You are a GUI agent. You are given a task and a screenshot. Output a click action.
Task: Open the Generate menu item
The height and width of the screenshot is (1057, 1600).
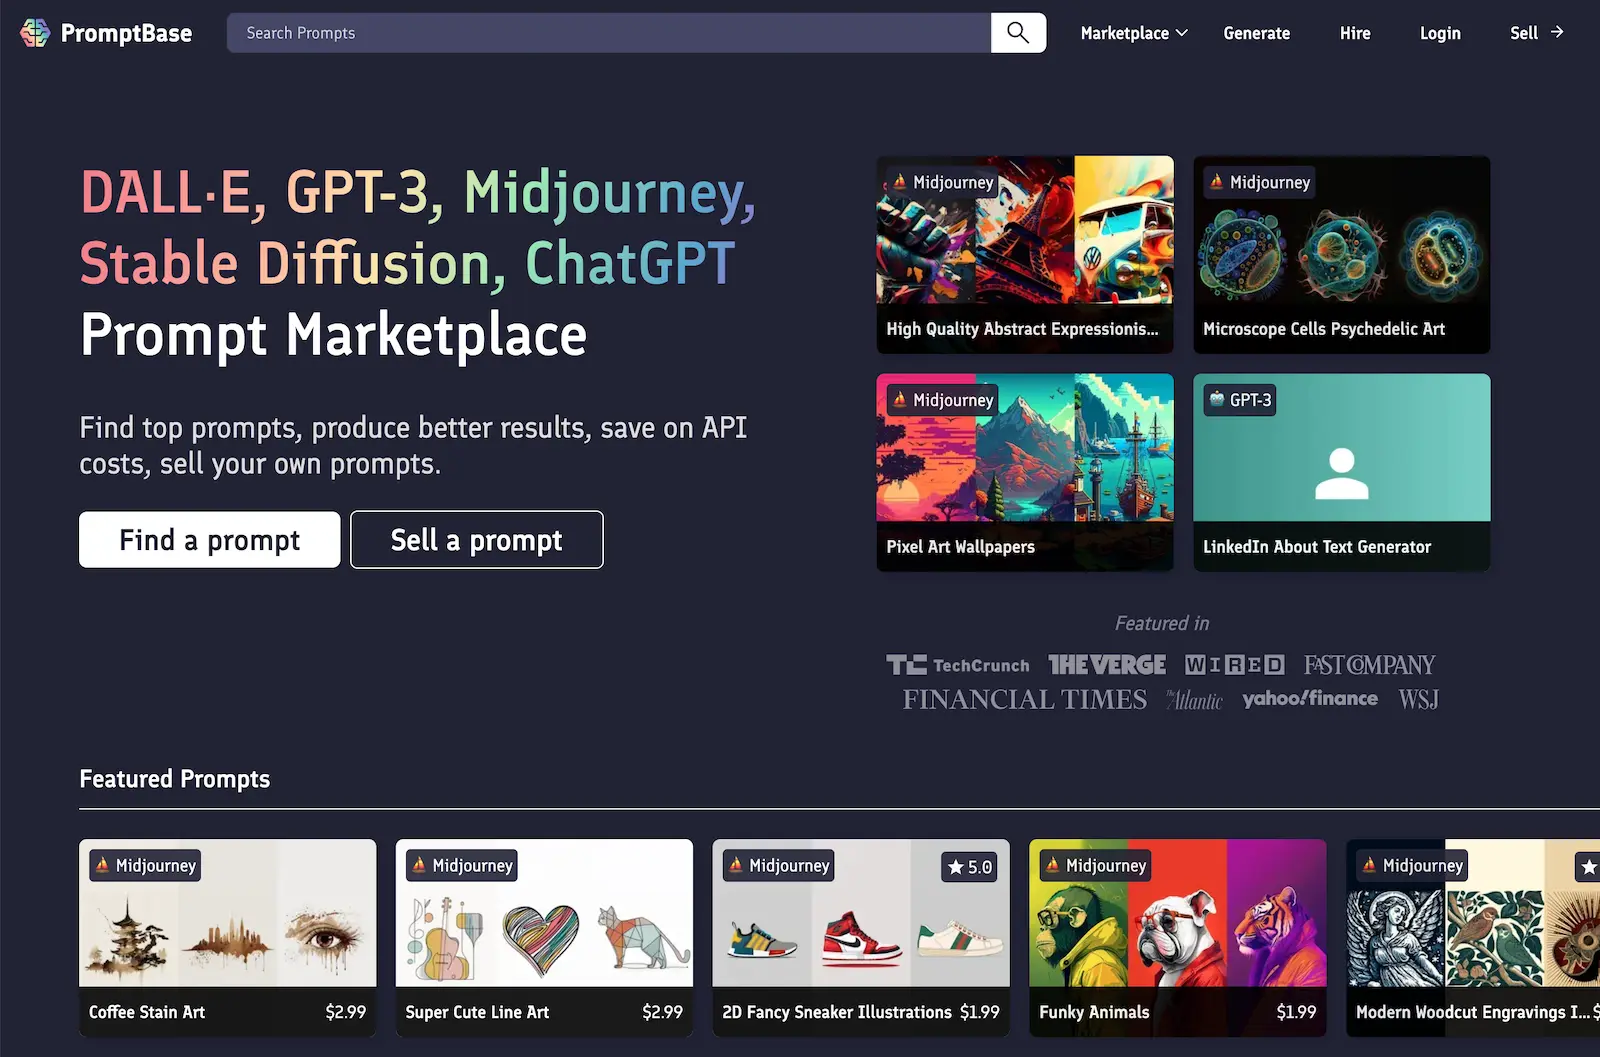pyautogui.click(x=1256, y=33)
